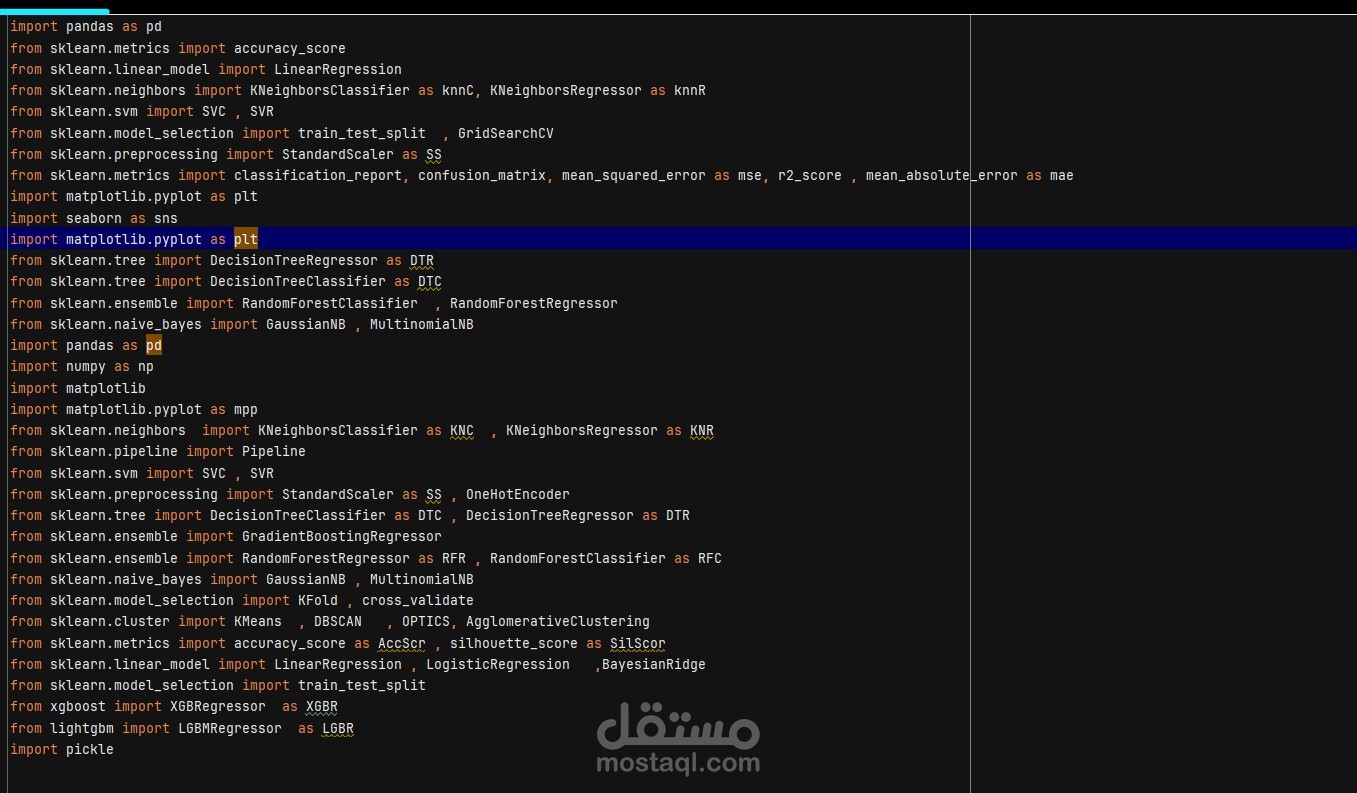Click the KNC alias

click(x=462, y=430)
